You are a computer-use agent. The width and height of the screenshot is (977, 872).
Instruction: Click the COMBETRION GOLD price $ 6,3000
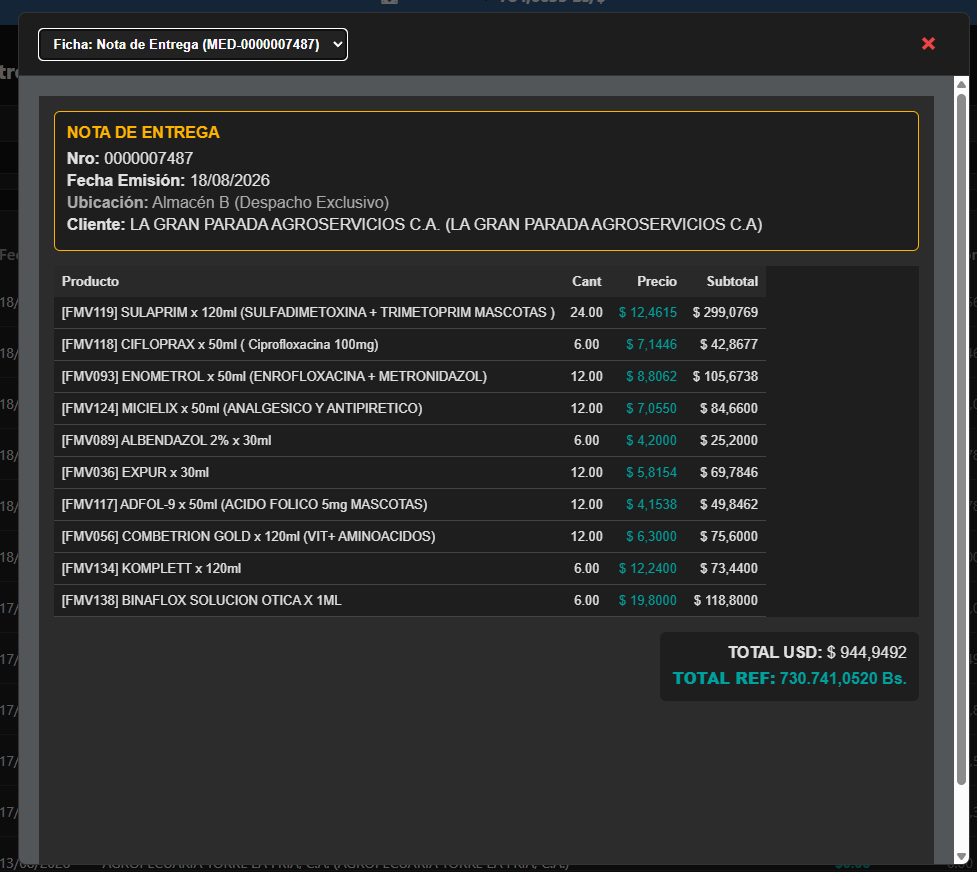[x=651, y=537]
